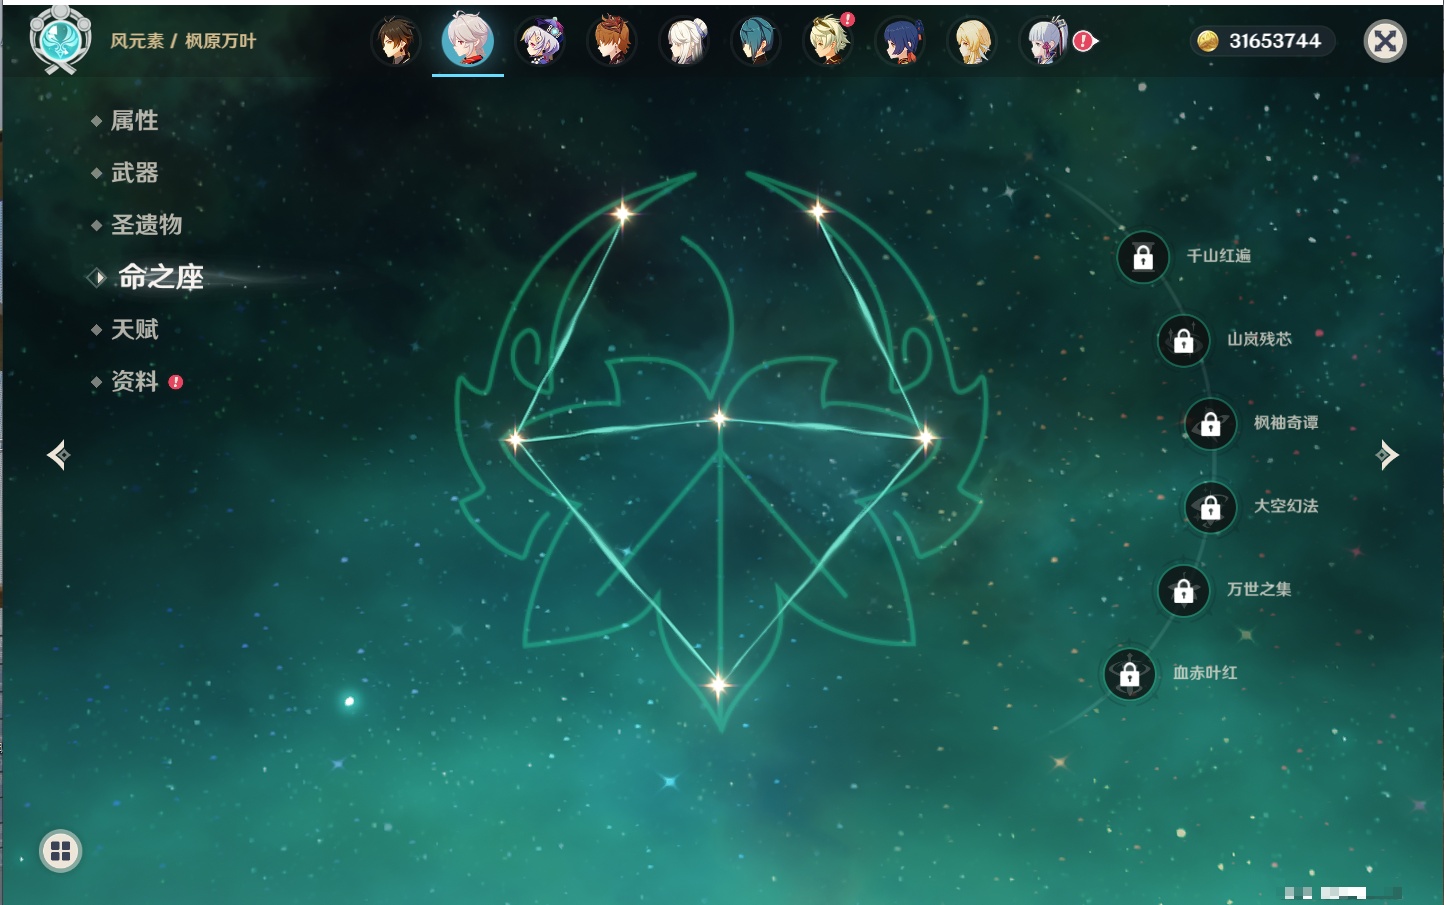Select the long blonde-haired character avatar
Image resolution: width=1444 pixels, height=905 pixels.
pyautogui.click(x=972, y=41)
